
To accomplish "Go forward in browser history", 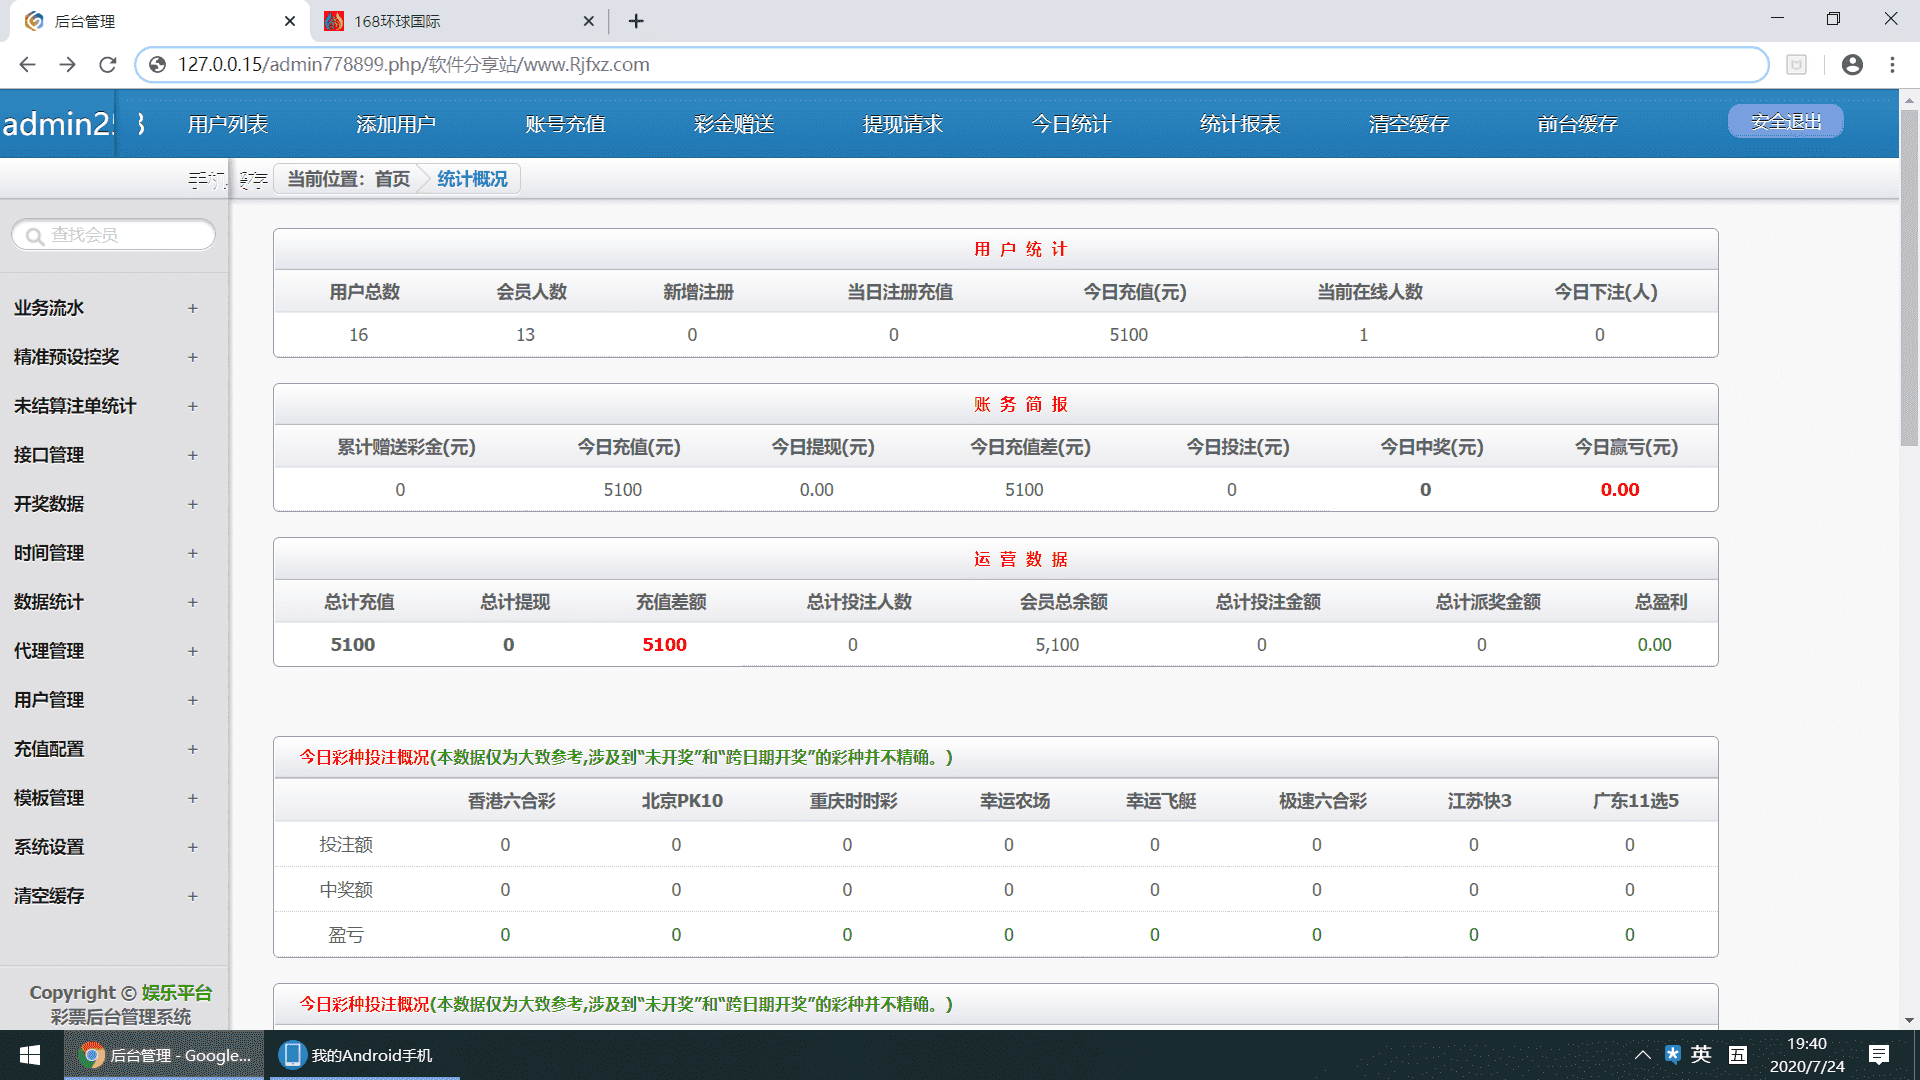I will pos(67,64).
